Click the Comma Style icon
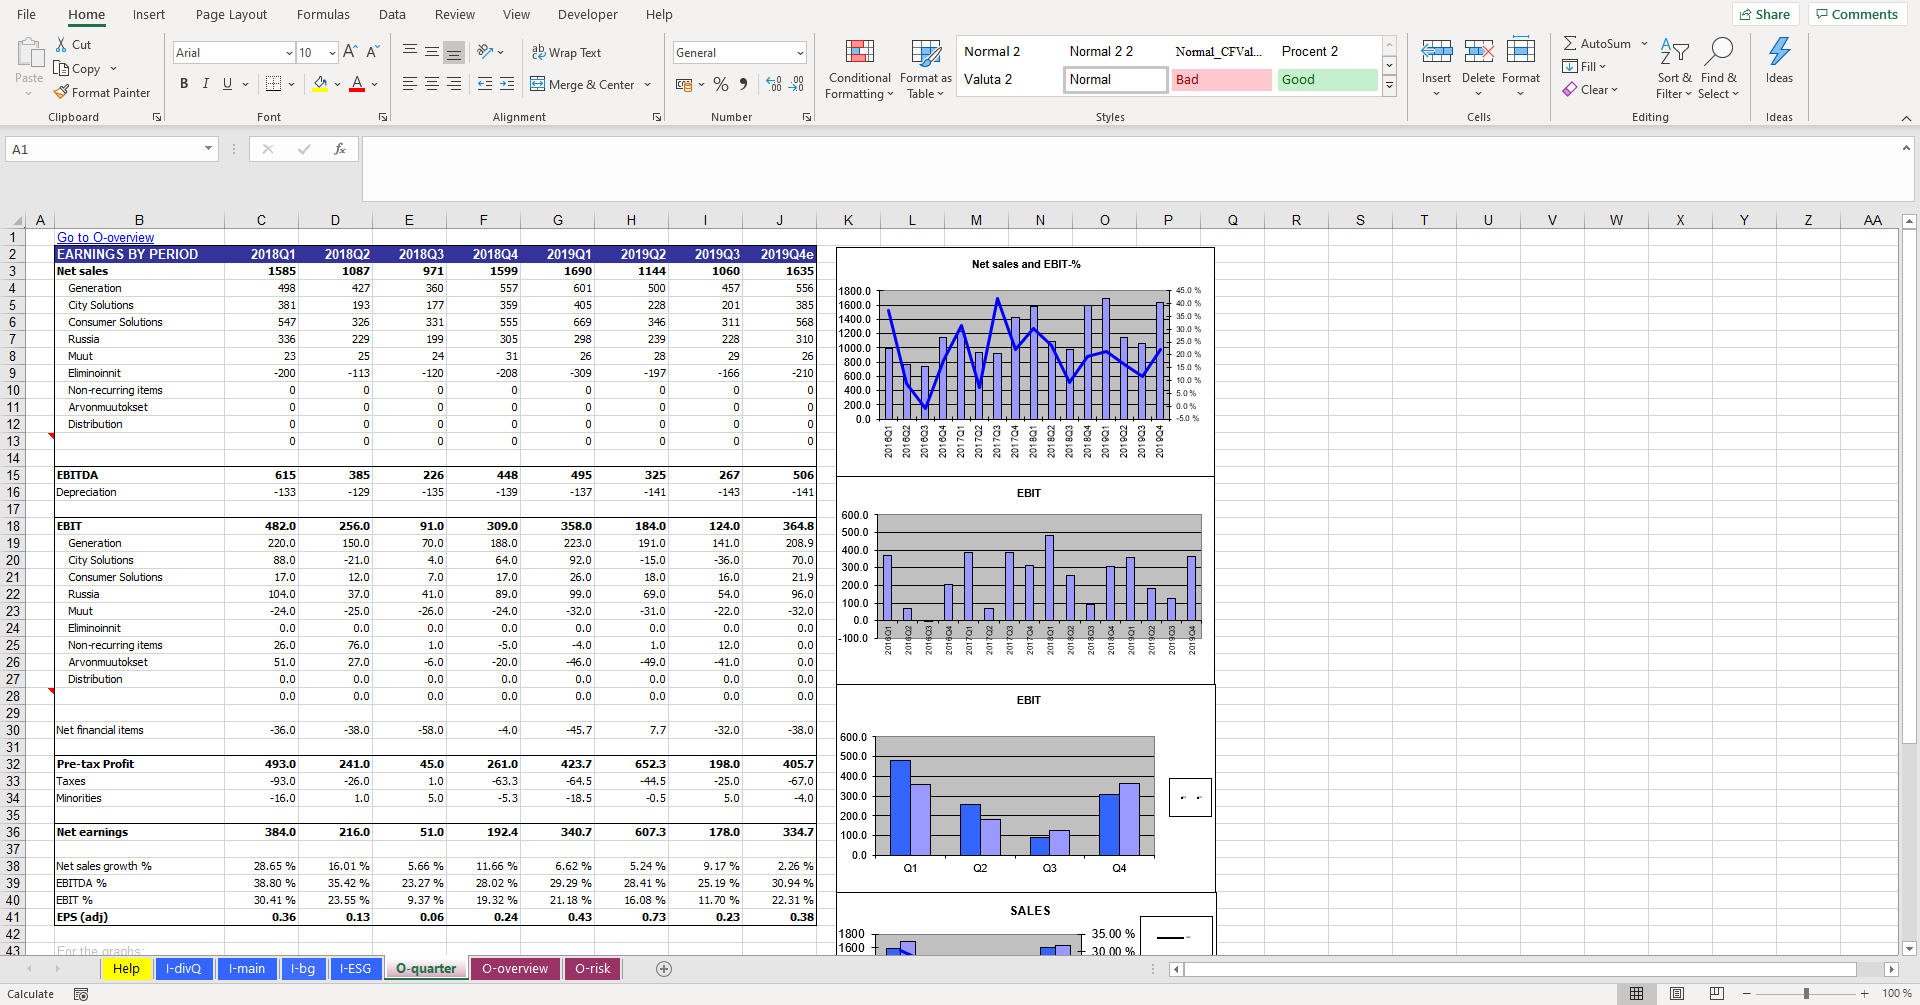 [743, 84]
